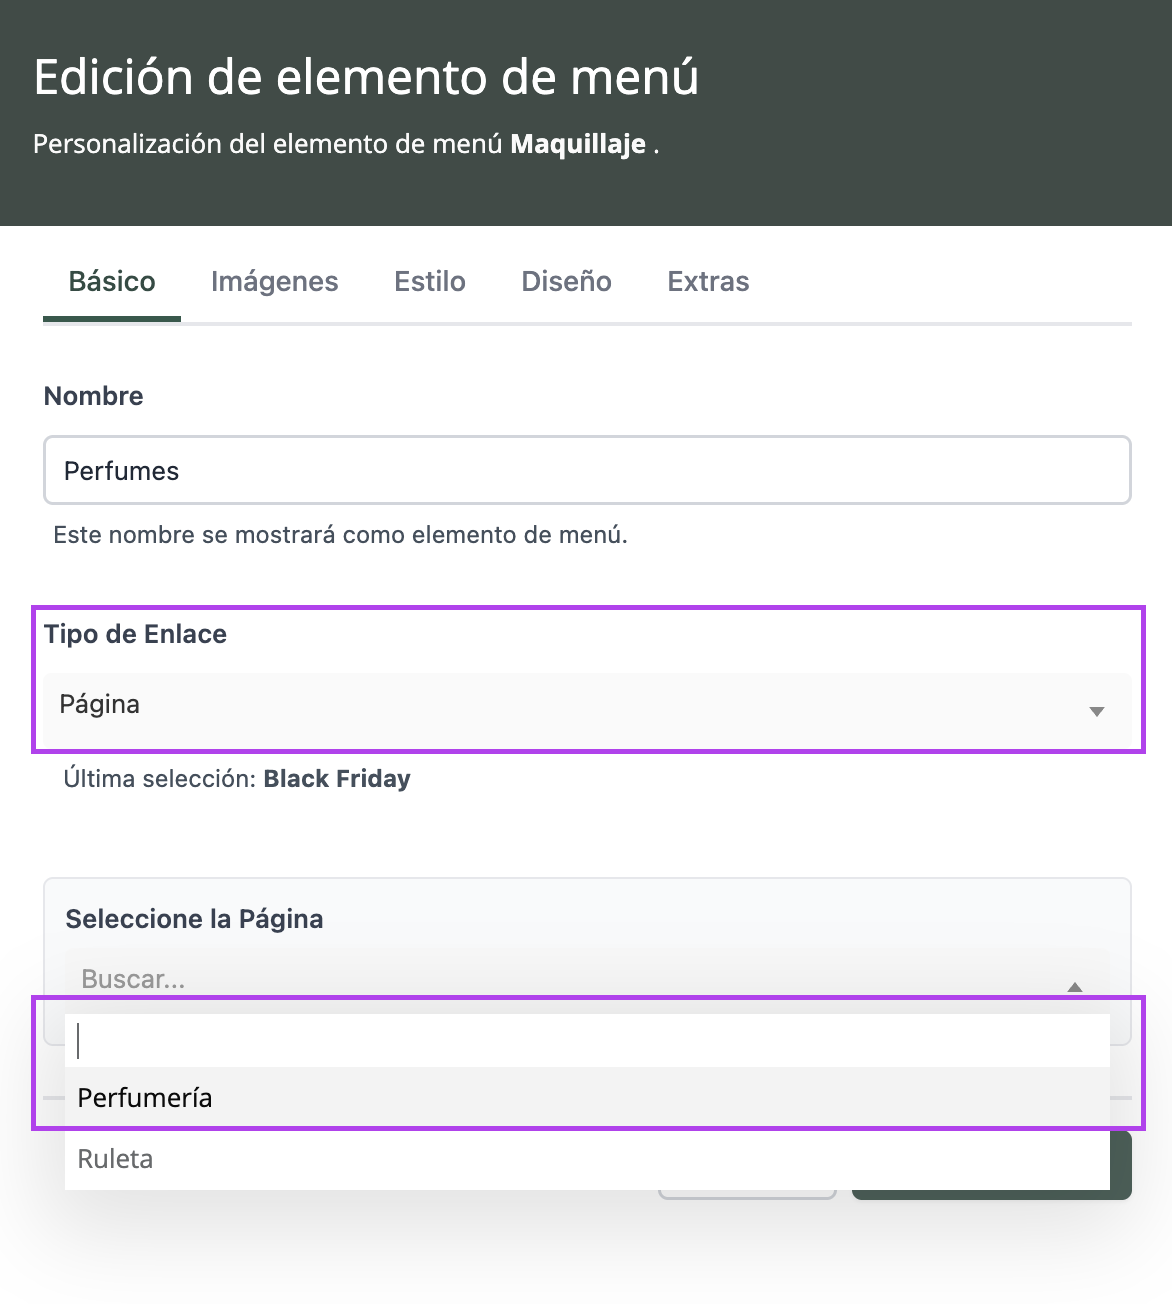Switch to the Imágenes tab

coord(274,282)
